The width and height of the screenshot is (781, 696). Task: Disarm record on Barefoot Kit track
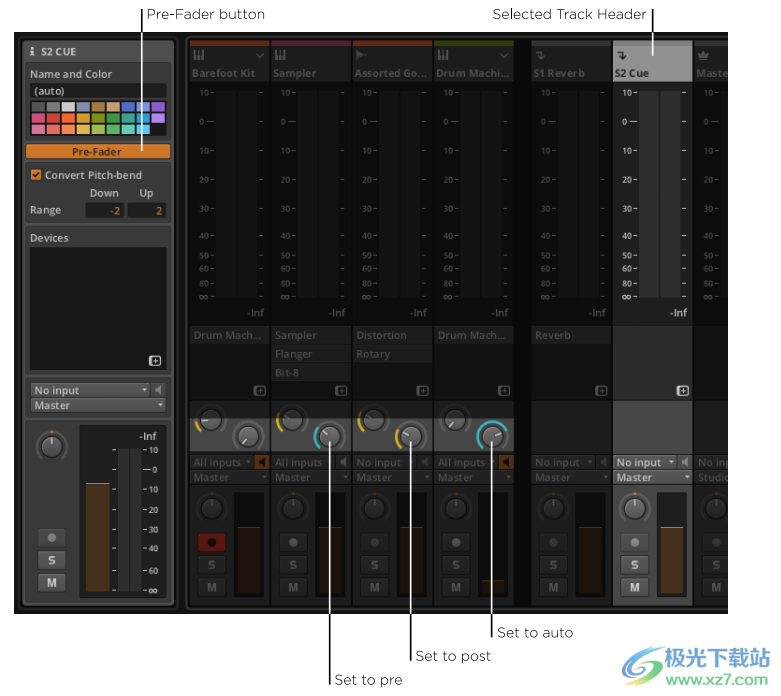pyautogui.click(x=212, y=543)
